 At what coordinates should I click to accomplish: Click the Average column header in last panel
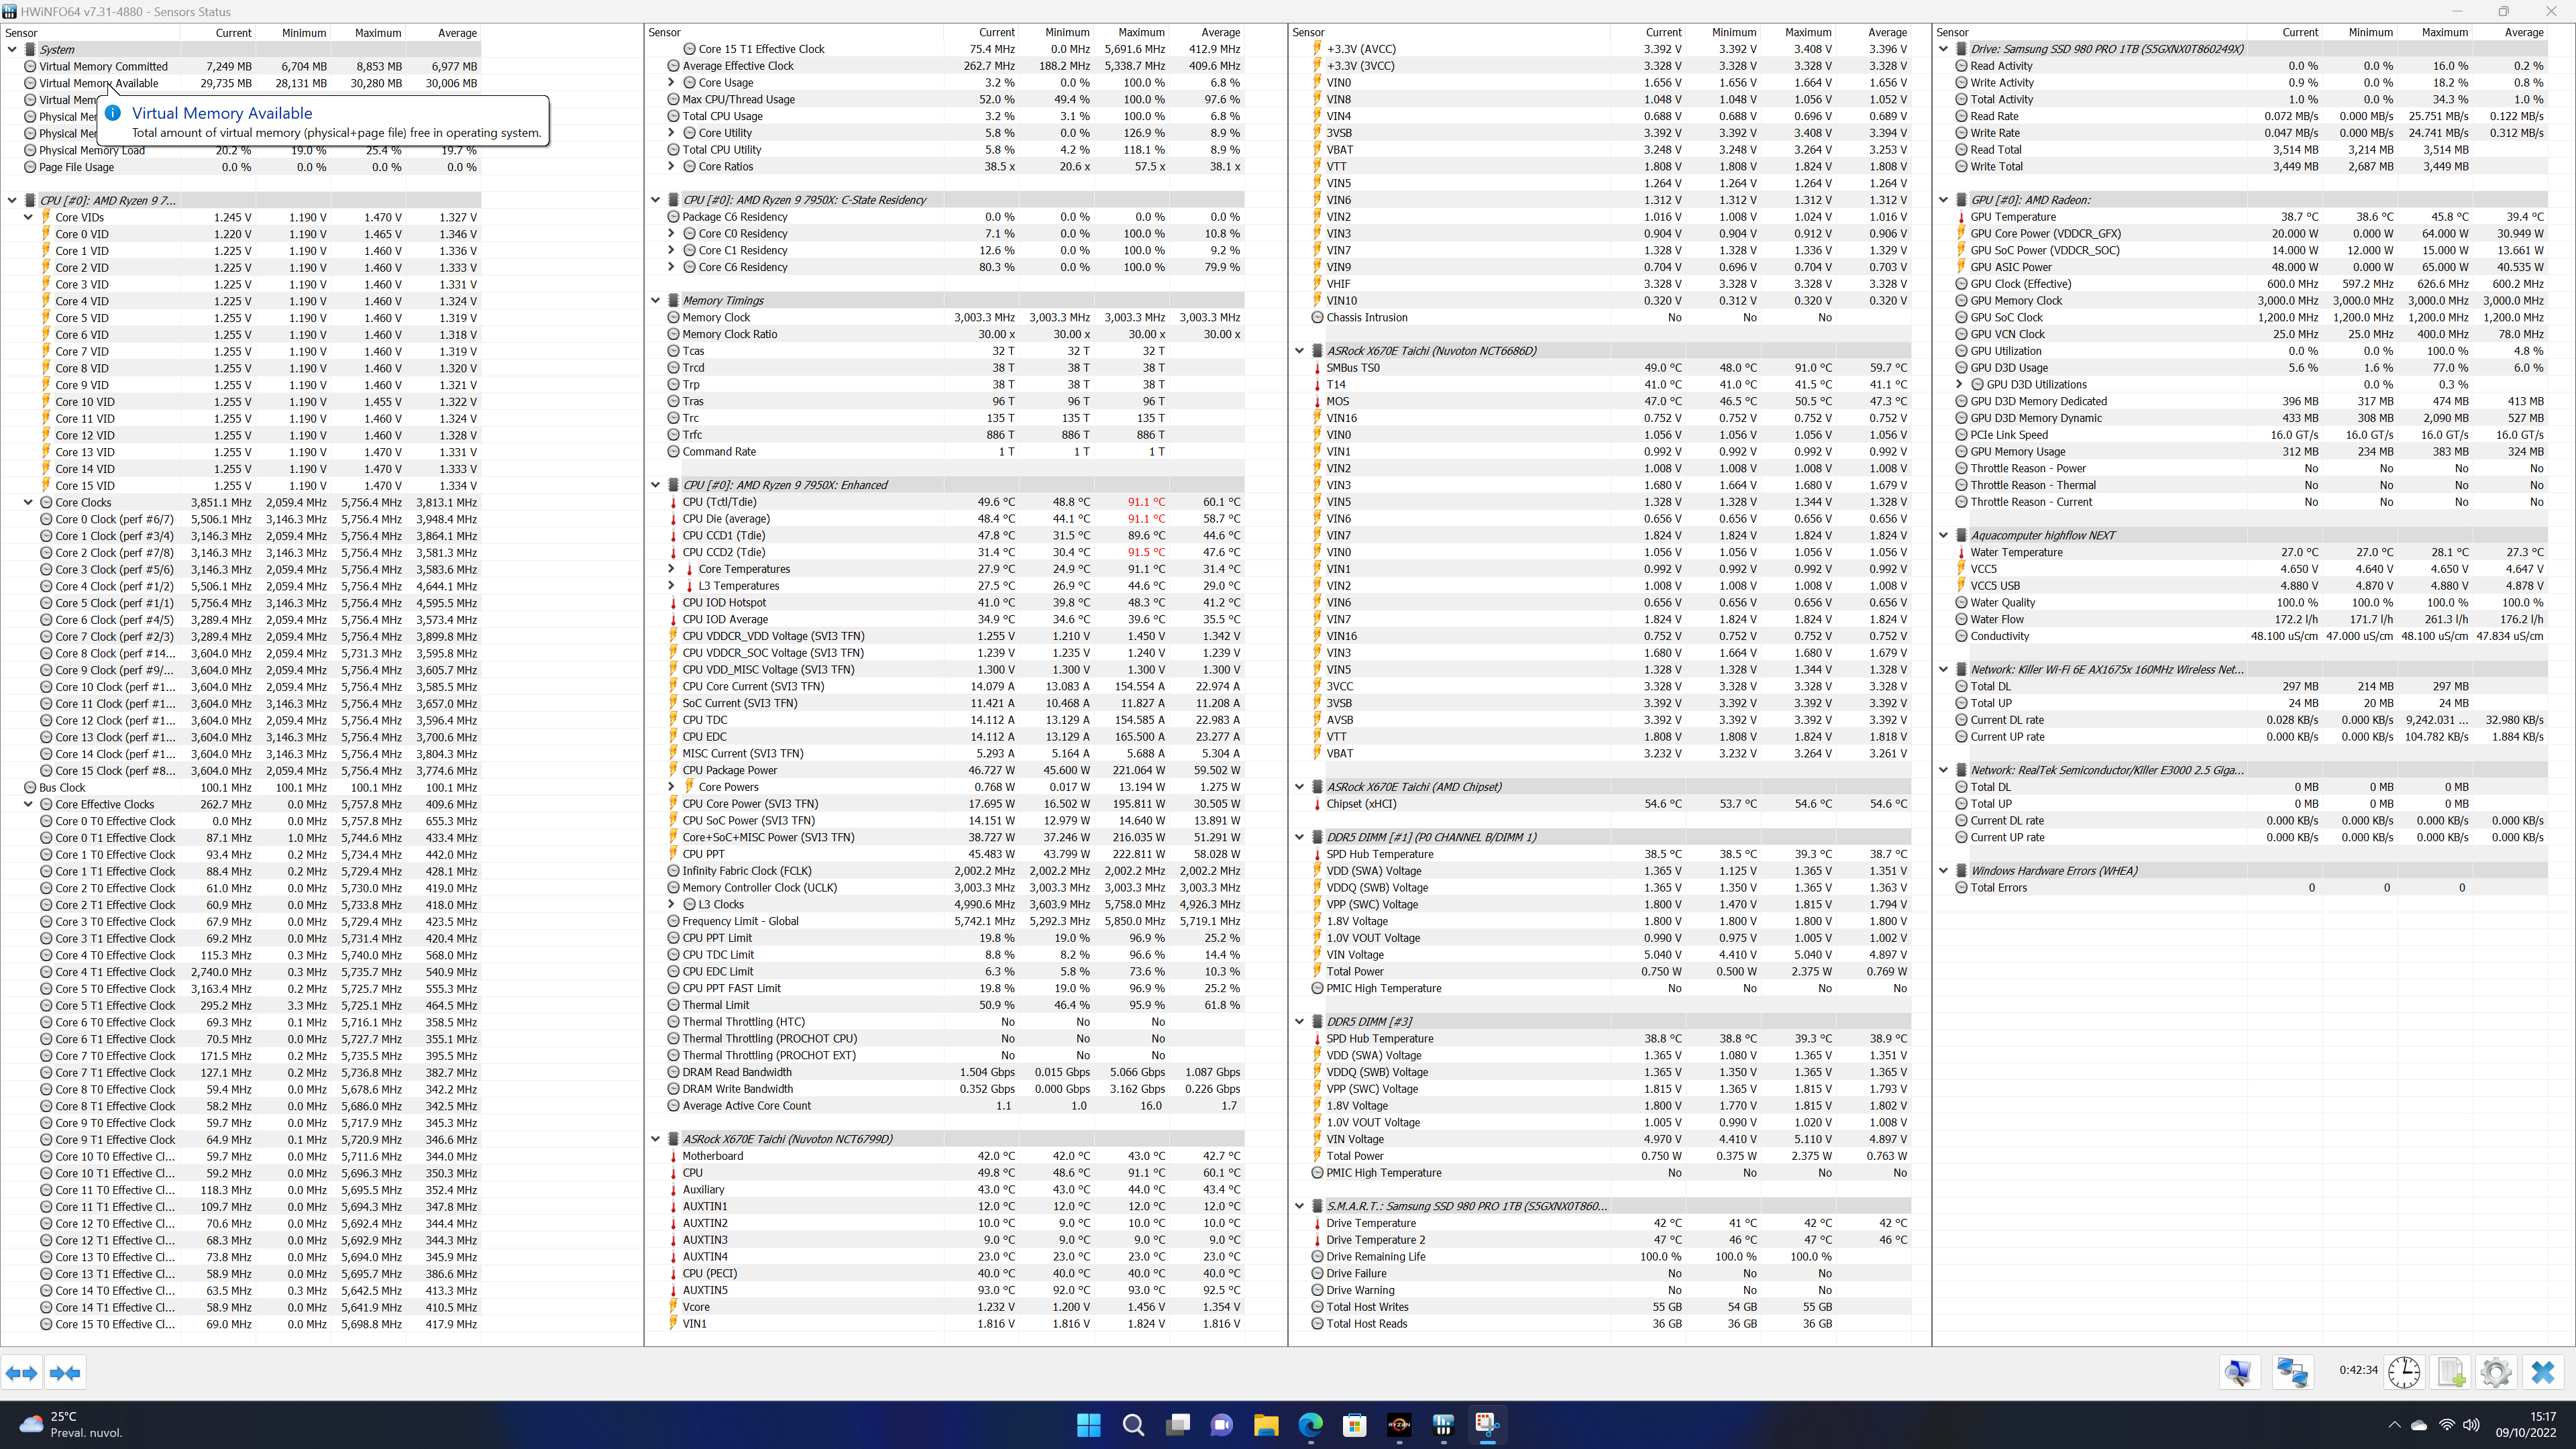pos(2523,33)
